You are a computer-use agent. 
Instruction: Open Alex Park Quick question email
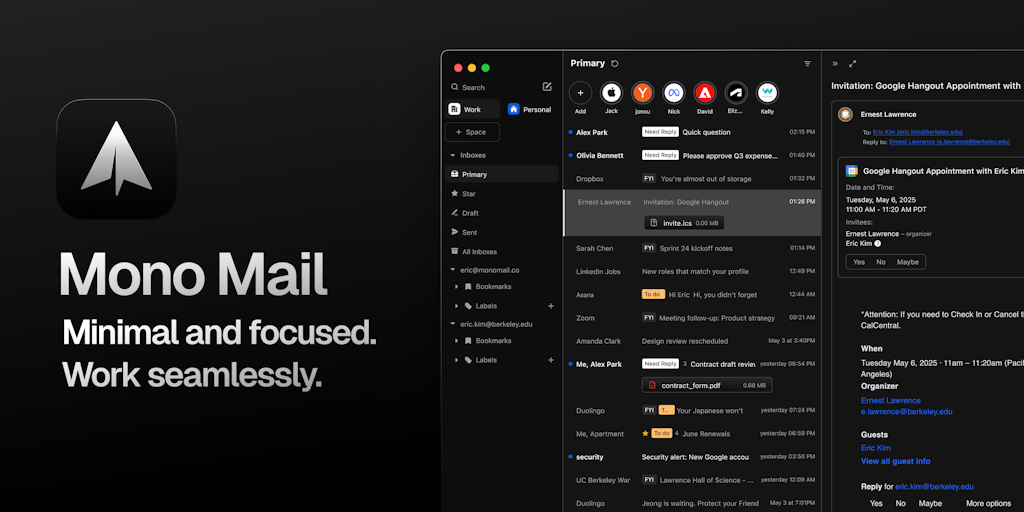click(692, 132)
